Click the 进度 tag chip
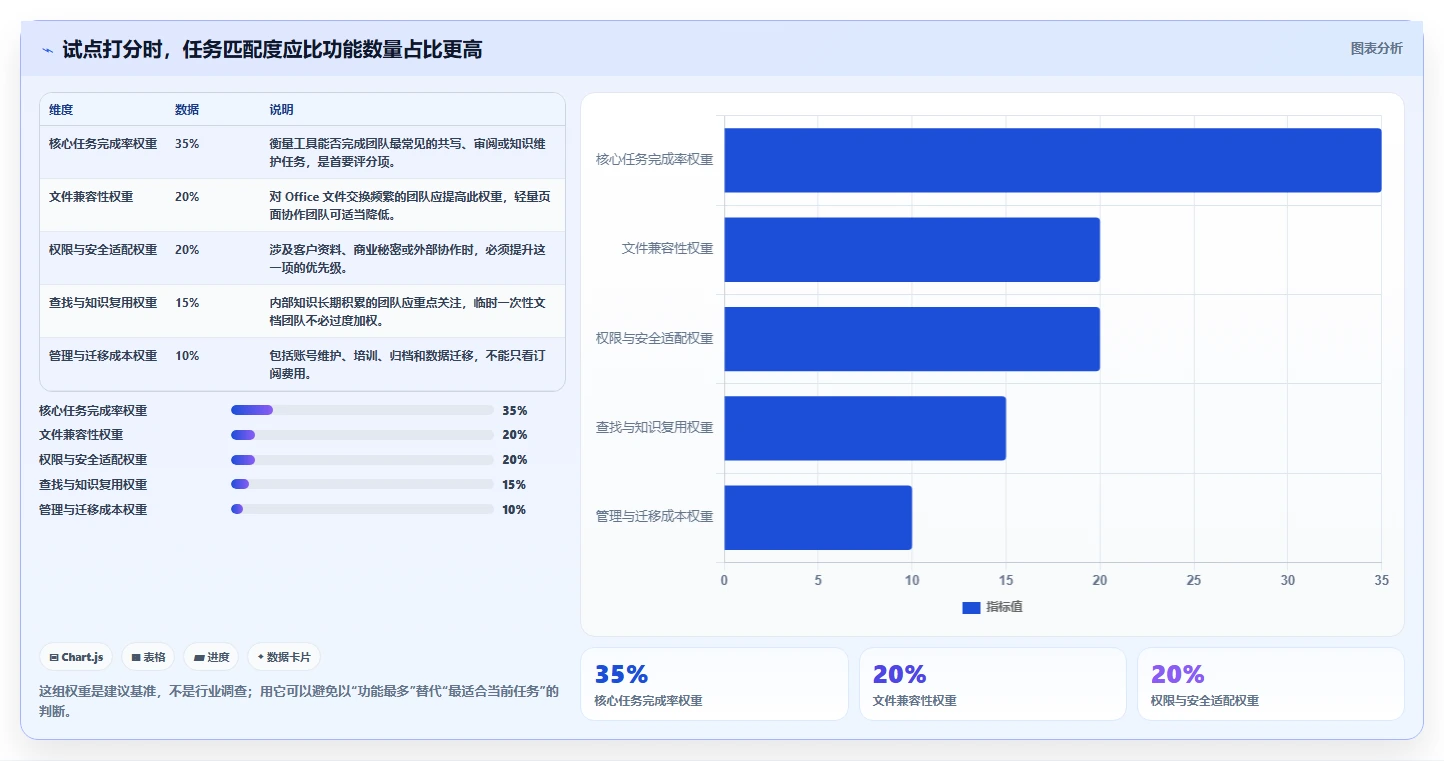The image size is (1444, 761). [x=211, y=657]
